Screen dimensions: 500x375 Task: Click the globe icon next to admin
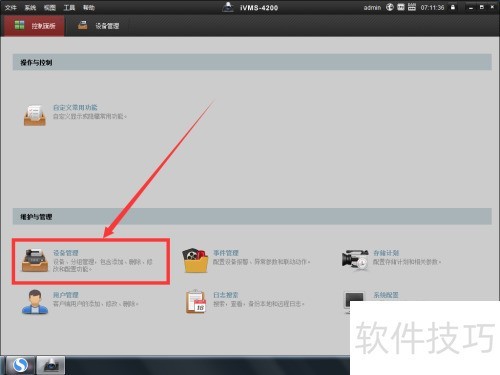pyautogui.click(x=390, y=7)
